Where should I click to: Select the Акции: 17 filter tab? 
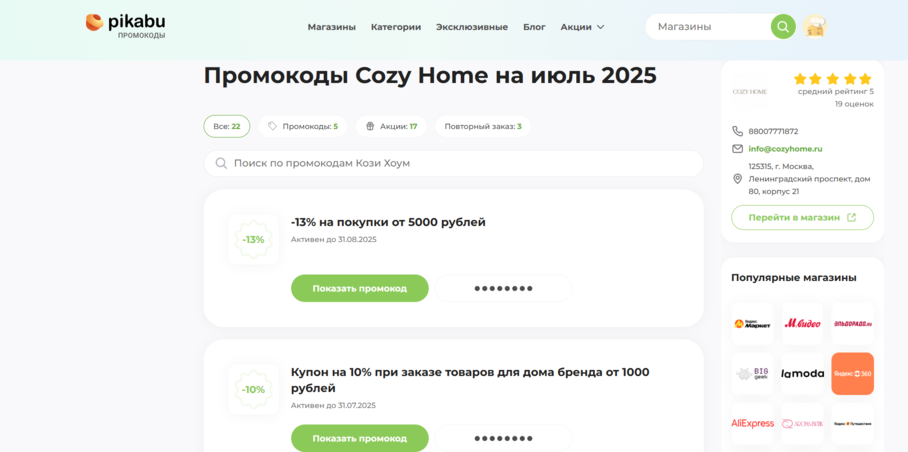pyautogui.click(x=391, y=126)
